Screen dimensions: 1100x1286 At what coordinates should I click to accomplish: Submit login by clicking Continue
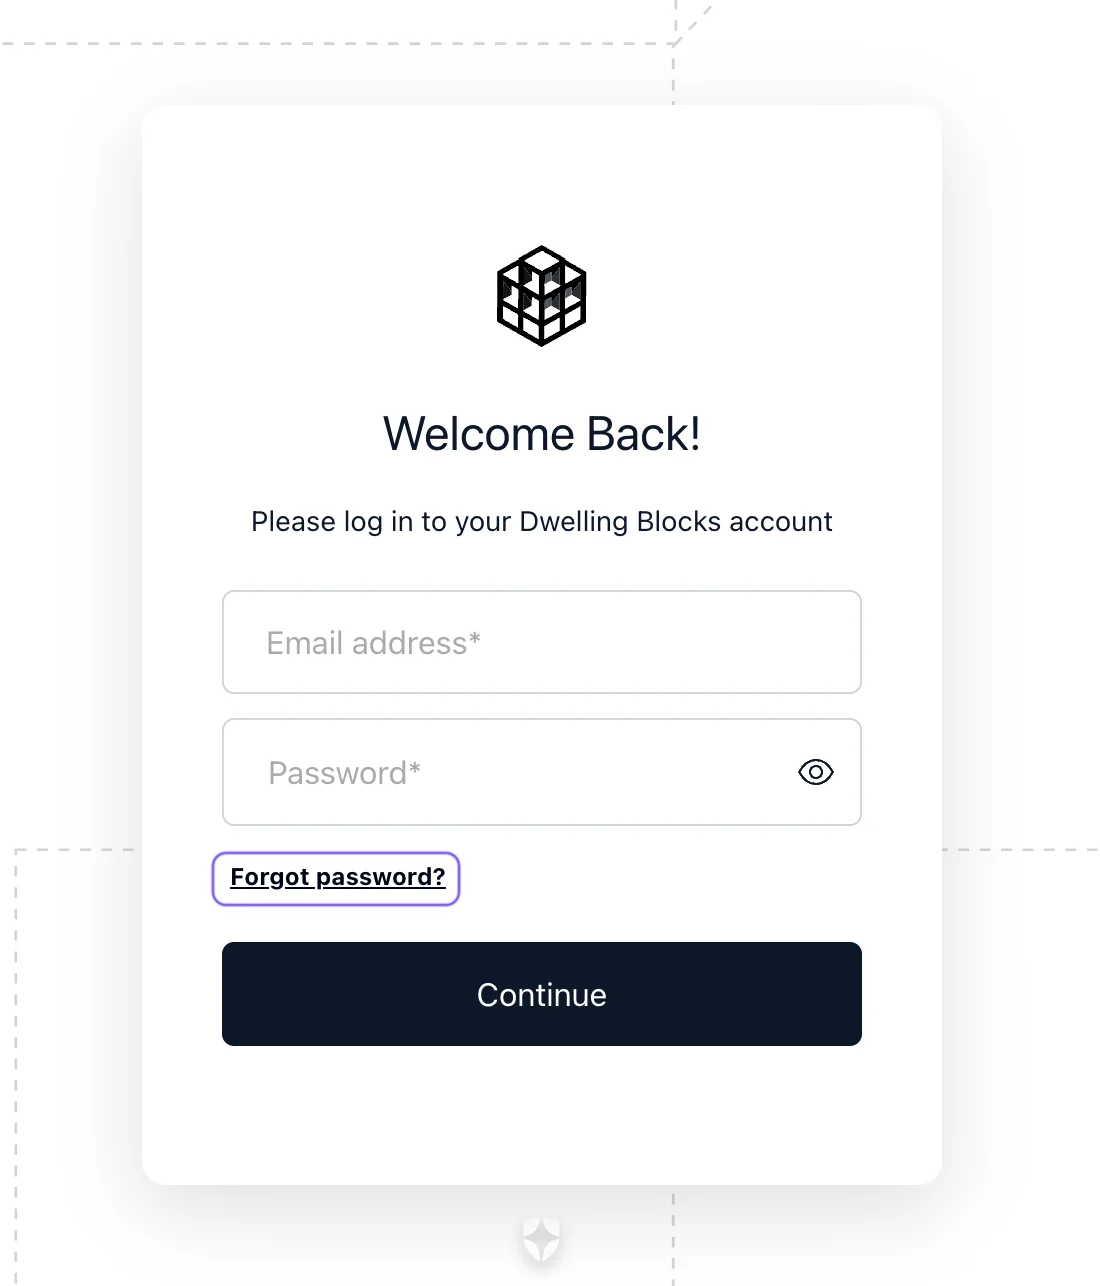pos(541,994)
